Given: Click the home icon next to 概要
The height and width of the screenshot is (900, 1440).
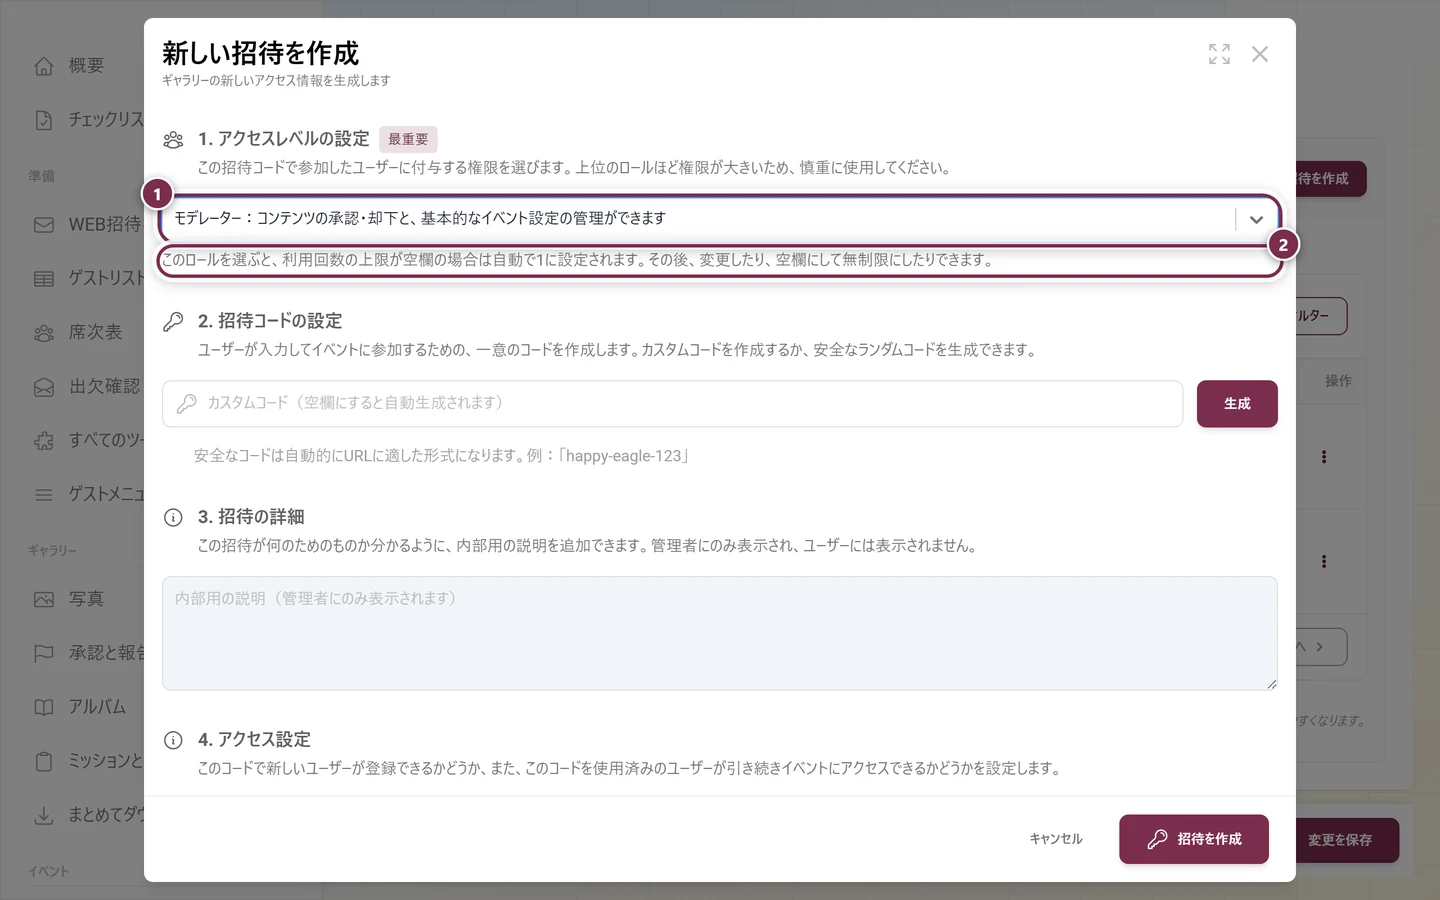Looking at the screenshot, I should 44,66.
